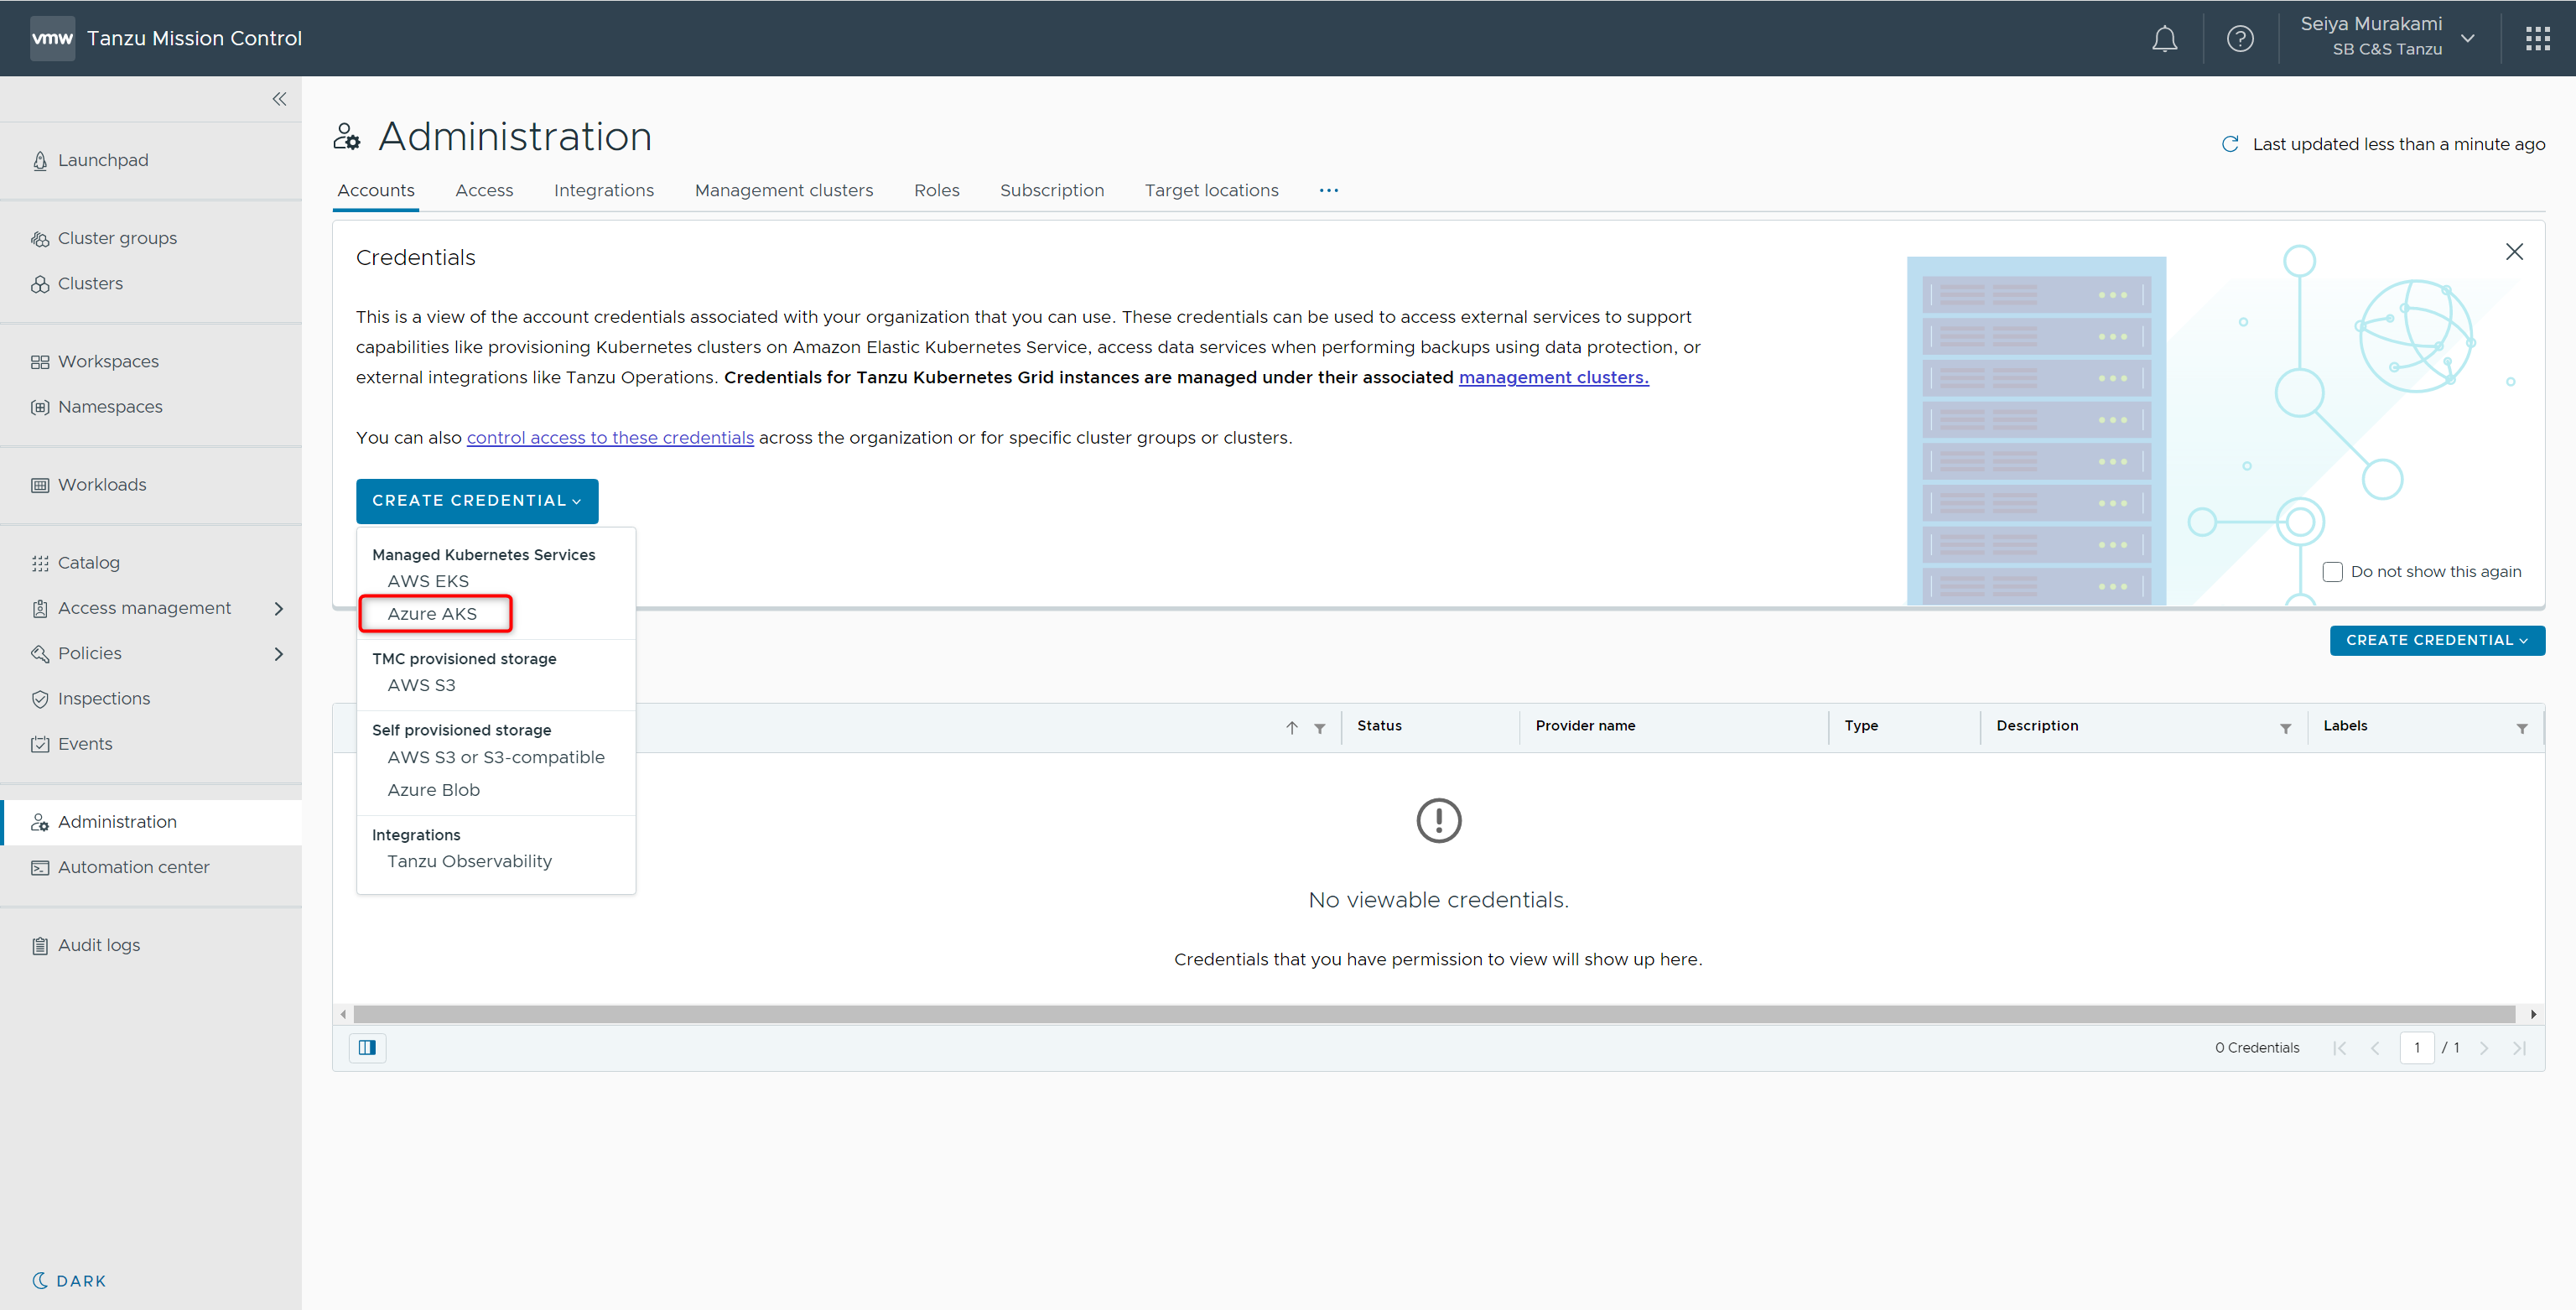Expand the Access management submenu
The width and height of the screenshot is (2576, 1310).
tap(279, 608)
